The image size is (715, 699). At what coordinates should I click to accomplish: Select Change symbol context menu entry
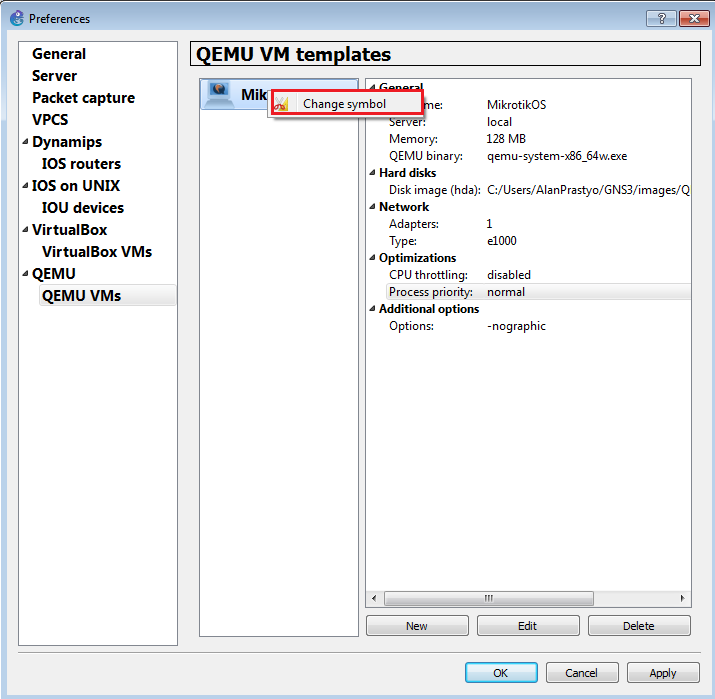point(347,104)
